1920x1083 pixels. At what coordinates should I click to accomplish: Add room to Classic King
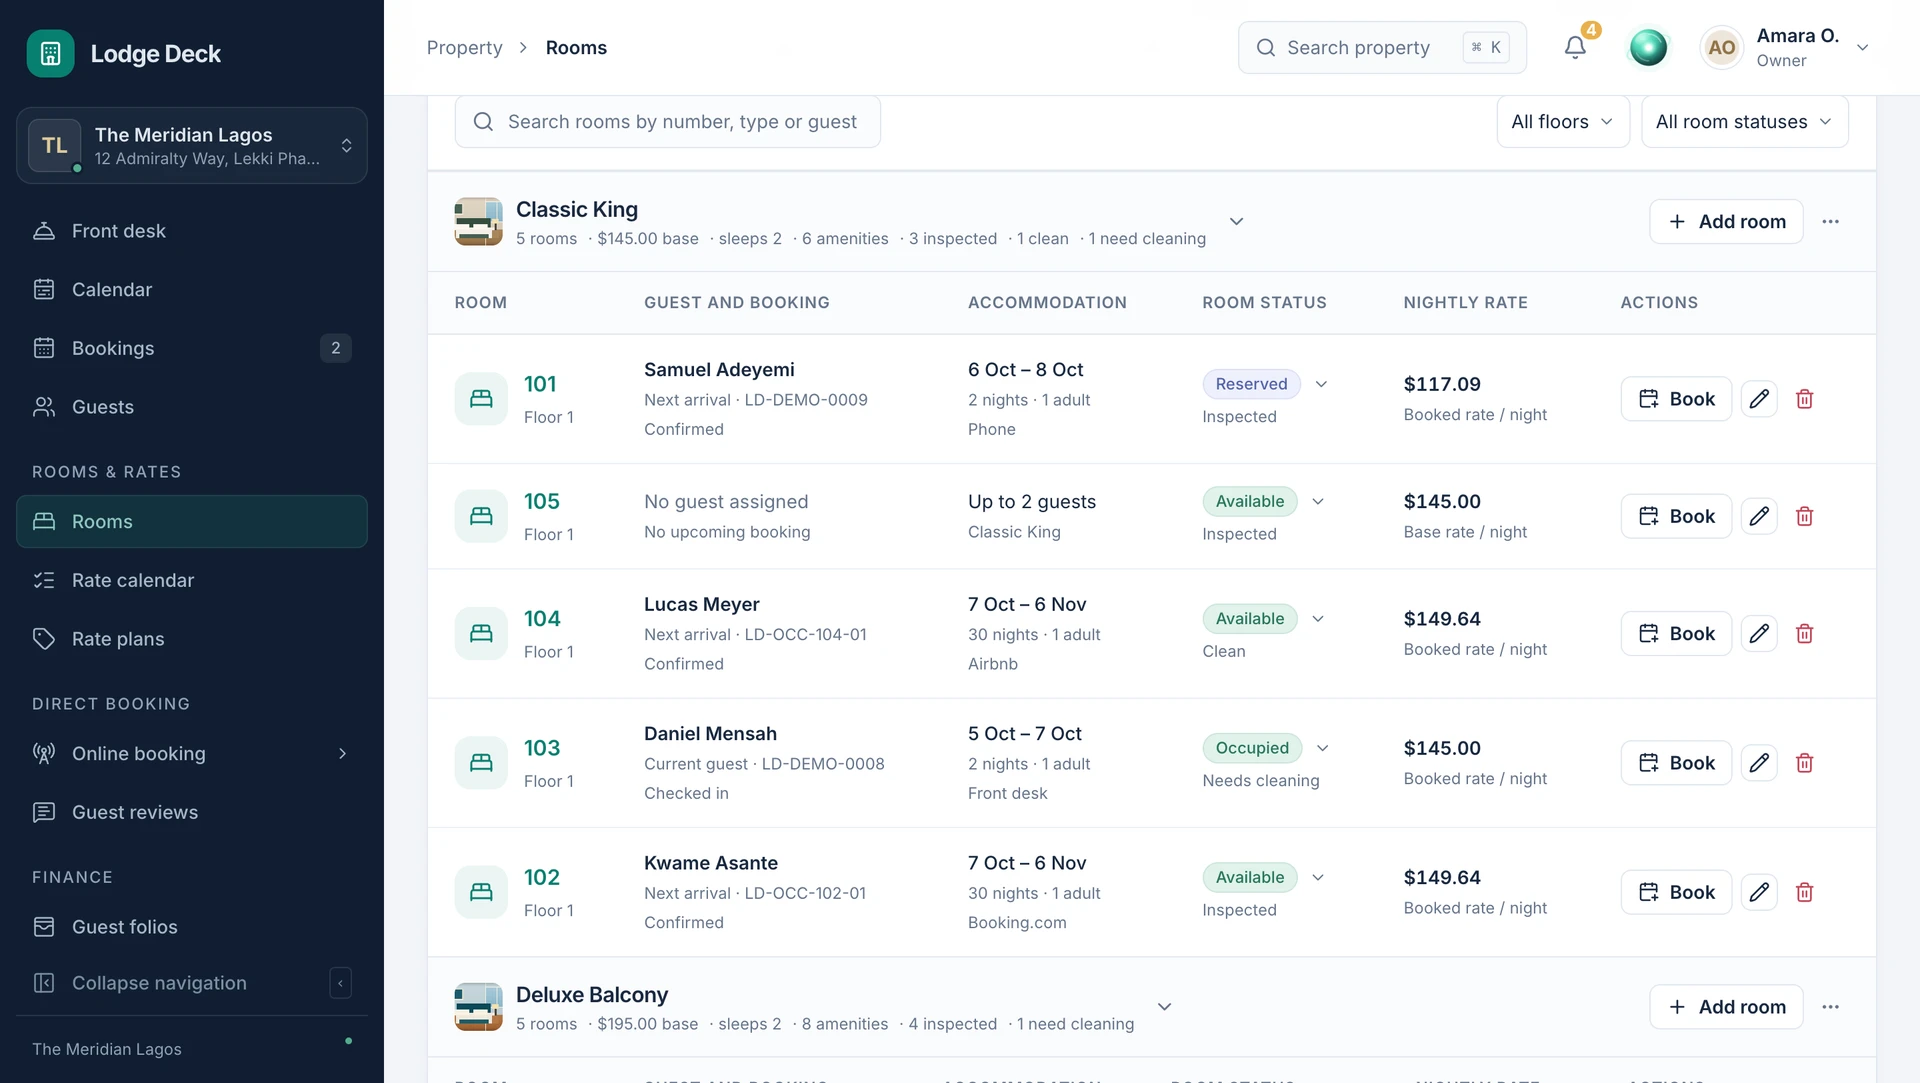pos(1726,221)
